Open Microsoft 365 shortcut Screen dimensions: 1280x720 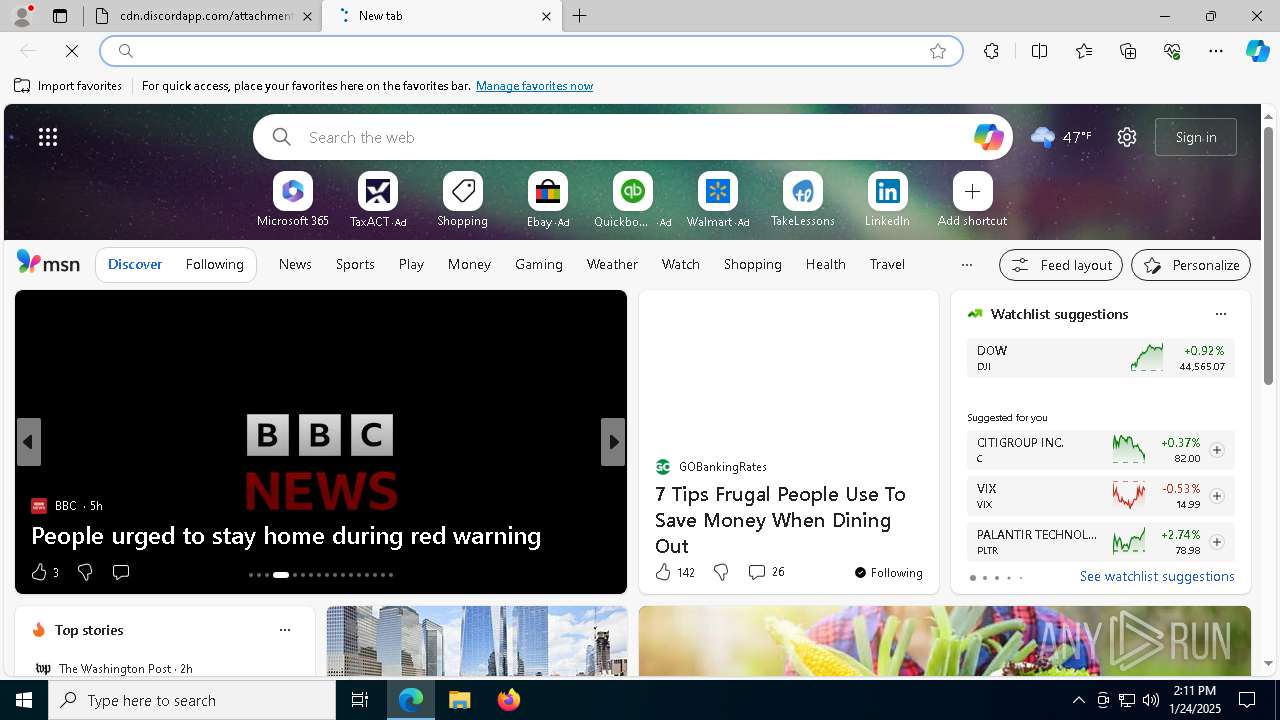pyautogui.click(x=293, y=200)
